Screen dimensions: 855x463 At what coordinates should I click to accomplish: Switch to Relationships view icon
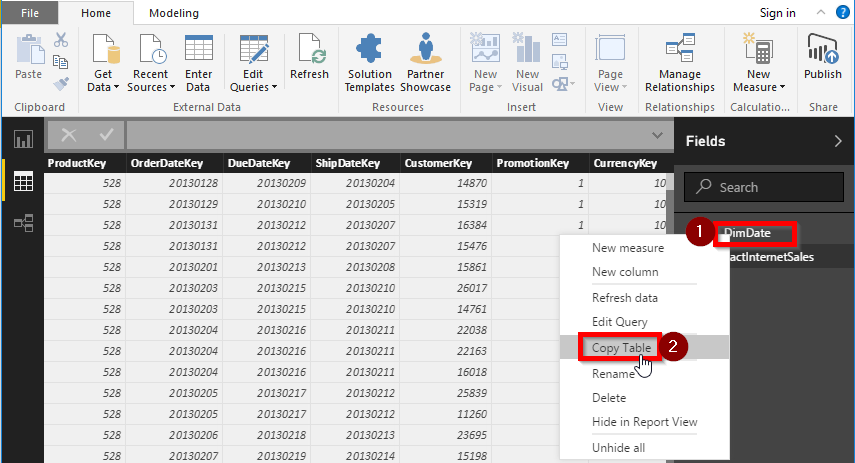pyautogui.click(x=23, y=223)
